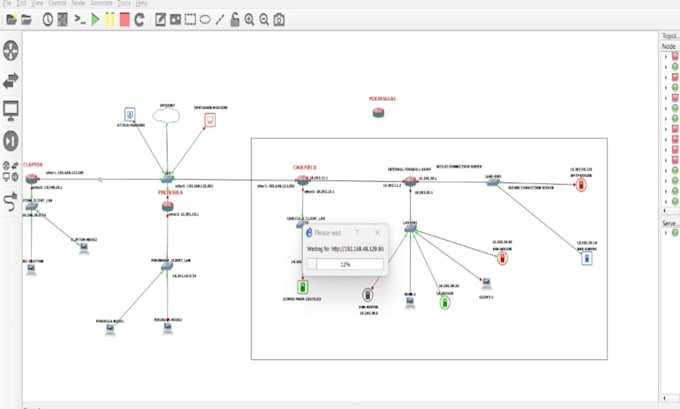Open the Node menu
Image resolution: width=680 pixels, height=409 pixels.
coord(78,3)
